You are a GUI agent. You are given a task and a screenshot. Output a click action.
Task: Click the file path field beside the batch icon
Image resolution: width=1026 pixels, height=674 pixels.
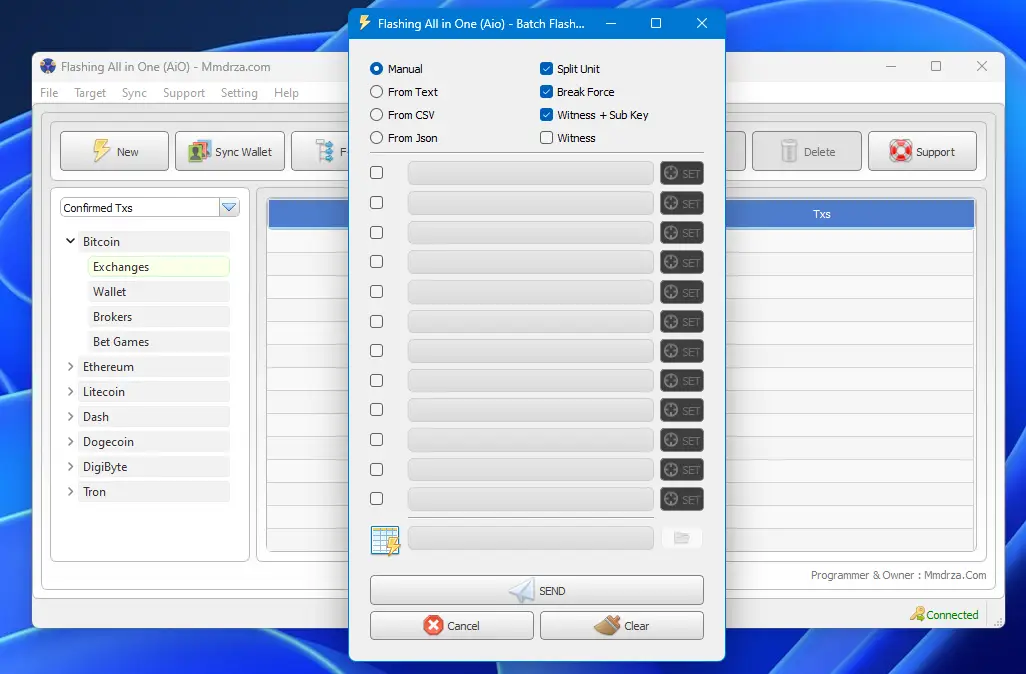pos(531,538)
